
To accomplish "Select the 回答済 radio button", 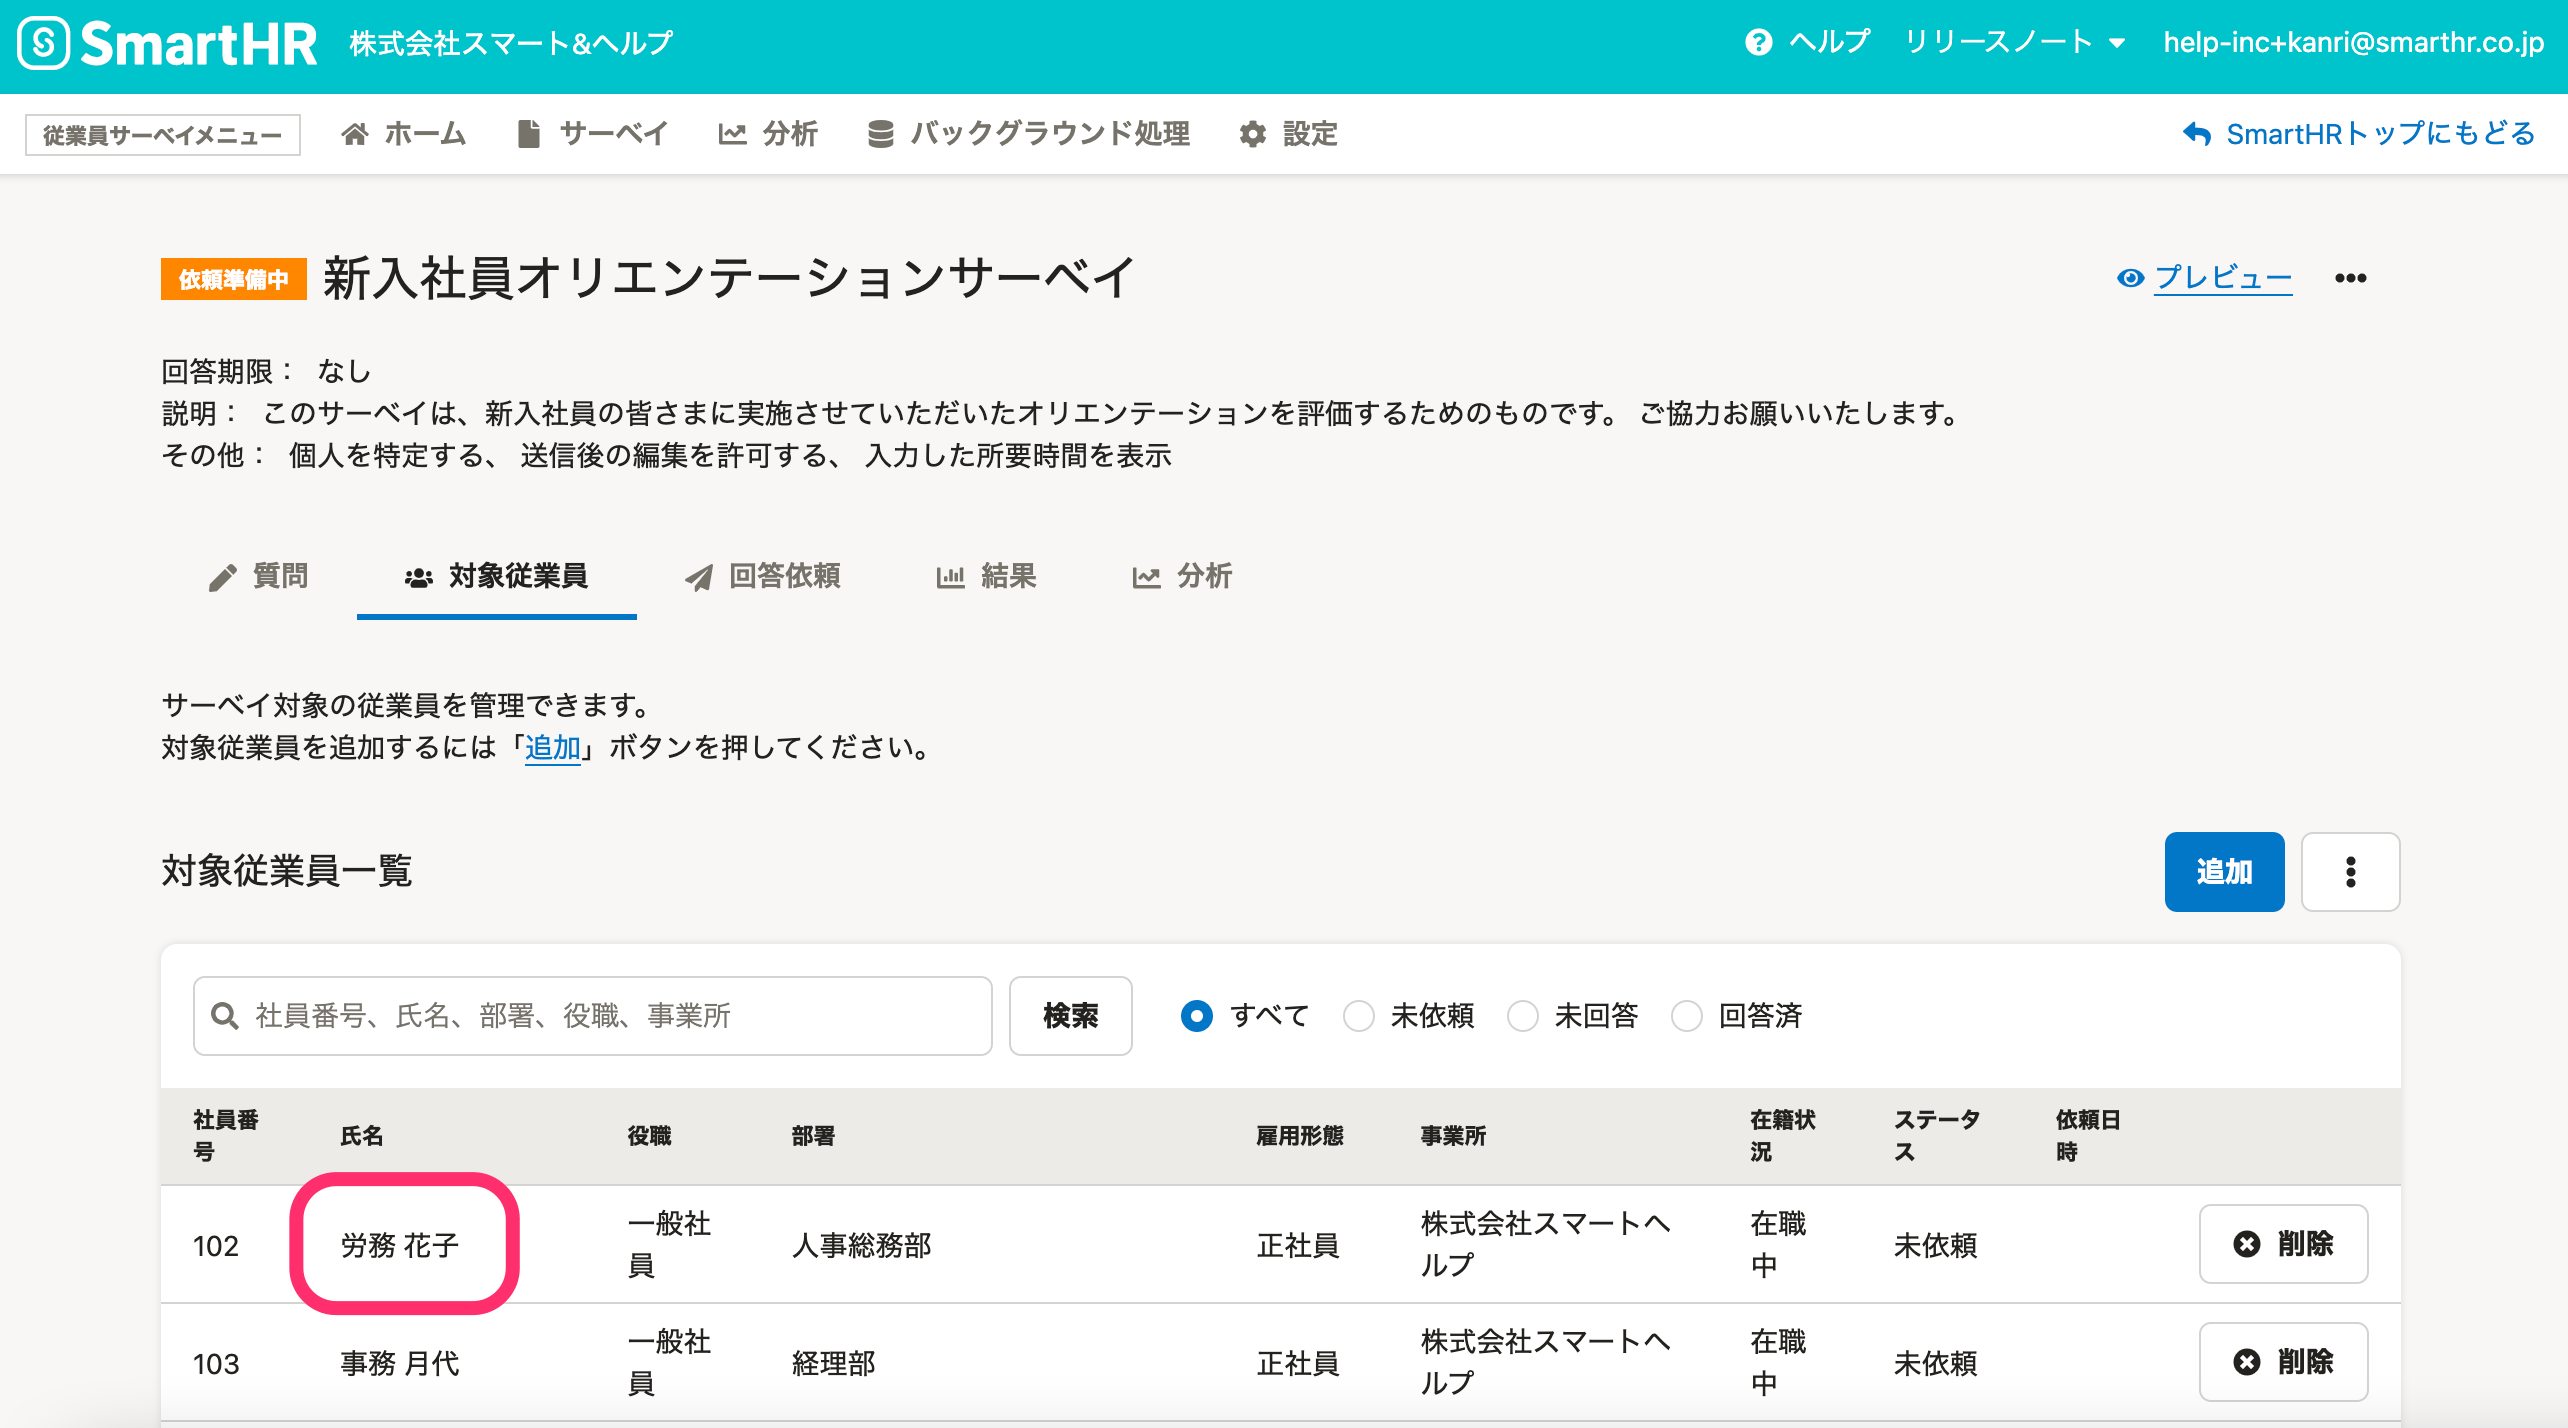I will point(1687,1016).
